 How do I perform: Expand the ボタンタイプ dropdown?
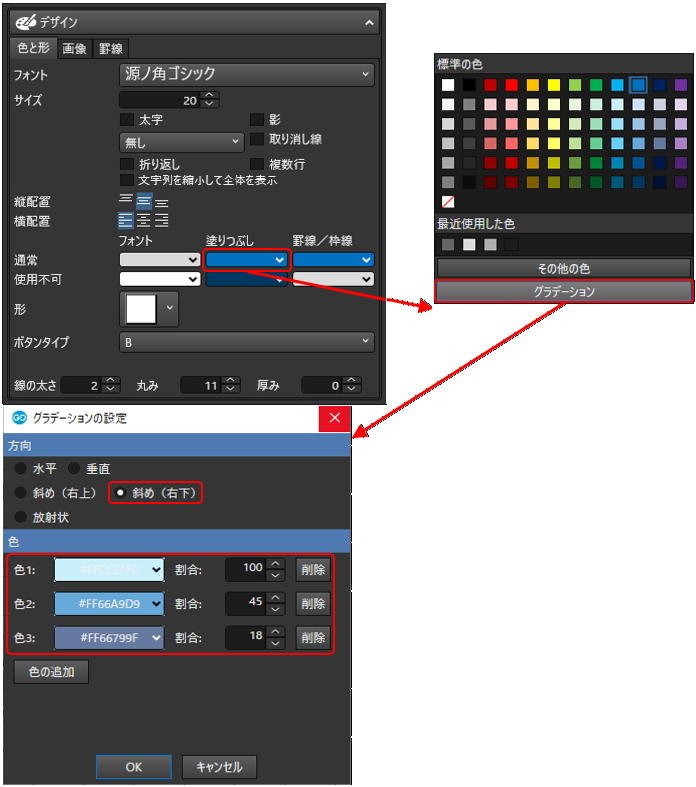point(247,342)
